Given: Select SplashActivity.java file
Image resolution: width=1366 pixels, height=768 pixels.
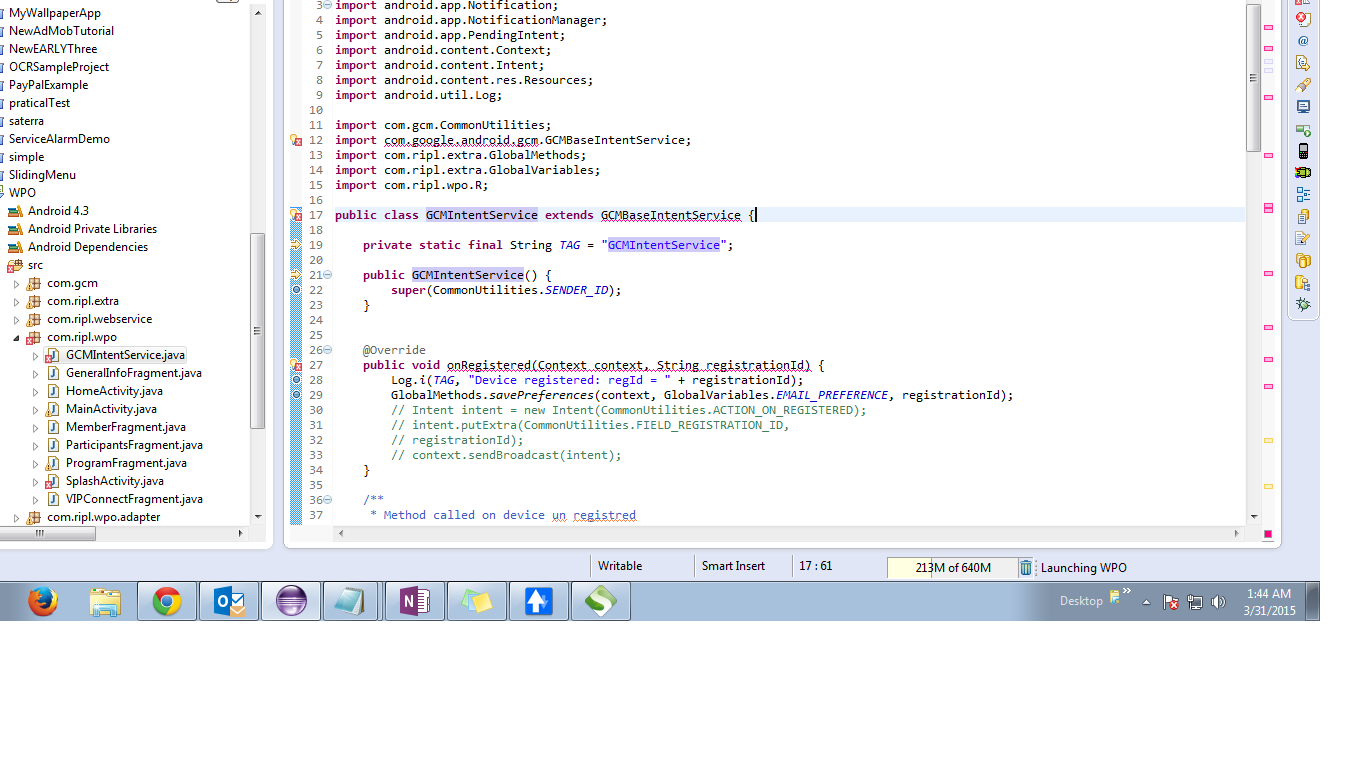Looking at the screenshot, I should pyautogui.click(x=115, y=481).
